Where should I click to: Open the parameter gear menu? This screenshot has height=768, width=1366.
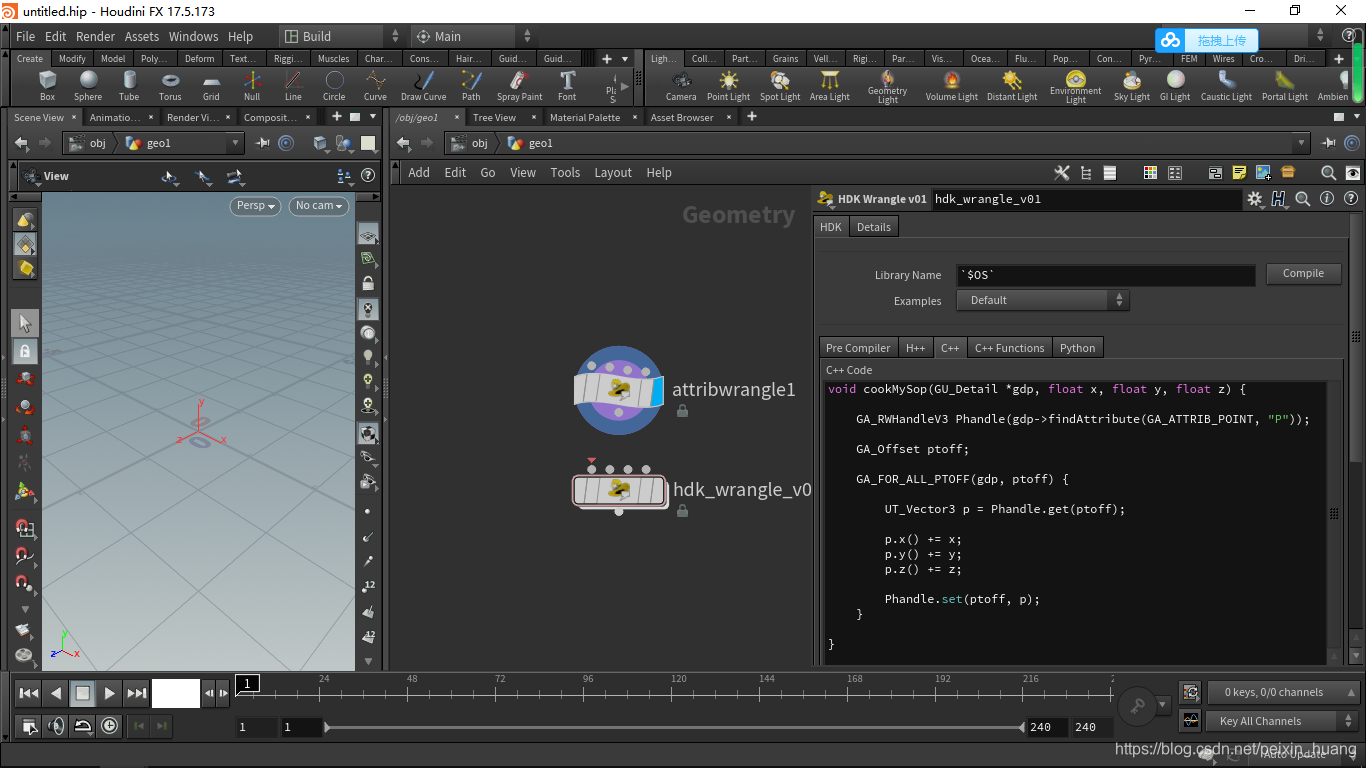1255,199
